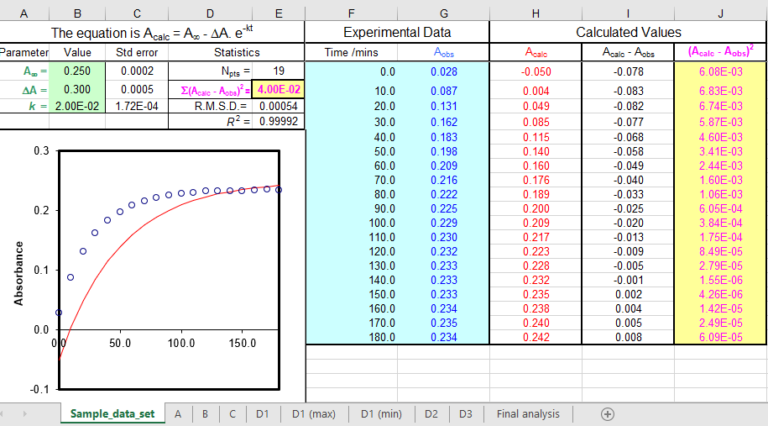Select column G header
768x426 pixels.
tap(443, 14)
